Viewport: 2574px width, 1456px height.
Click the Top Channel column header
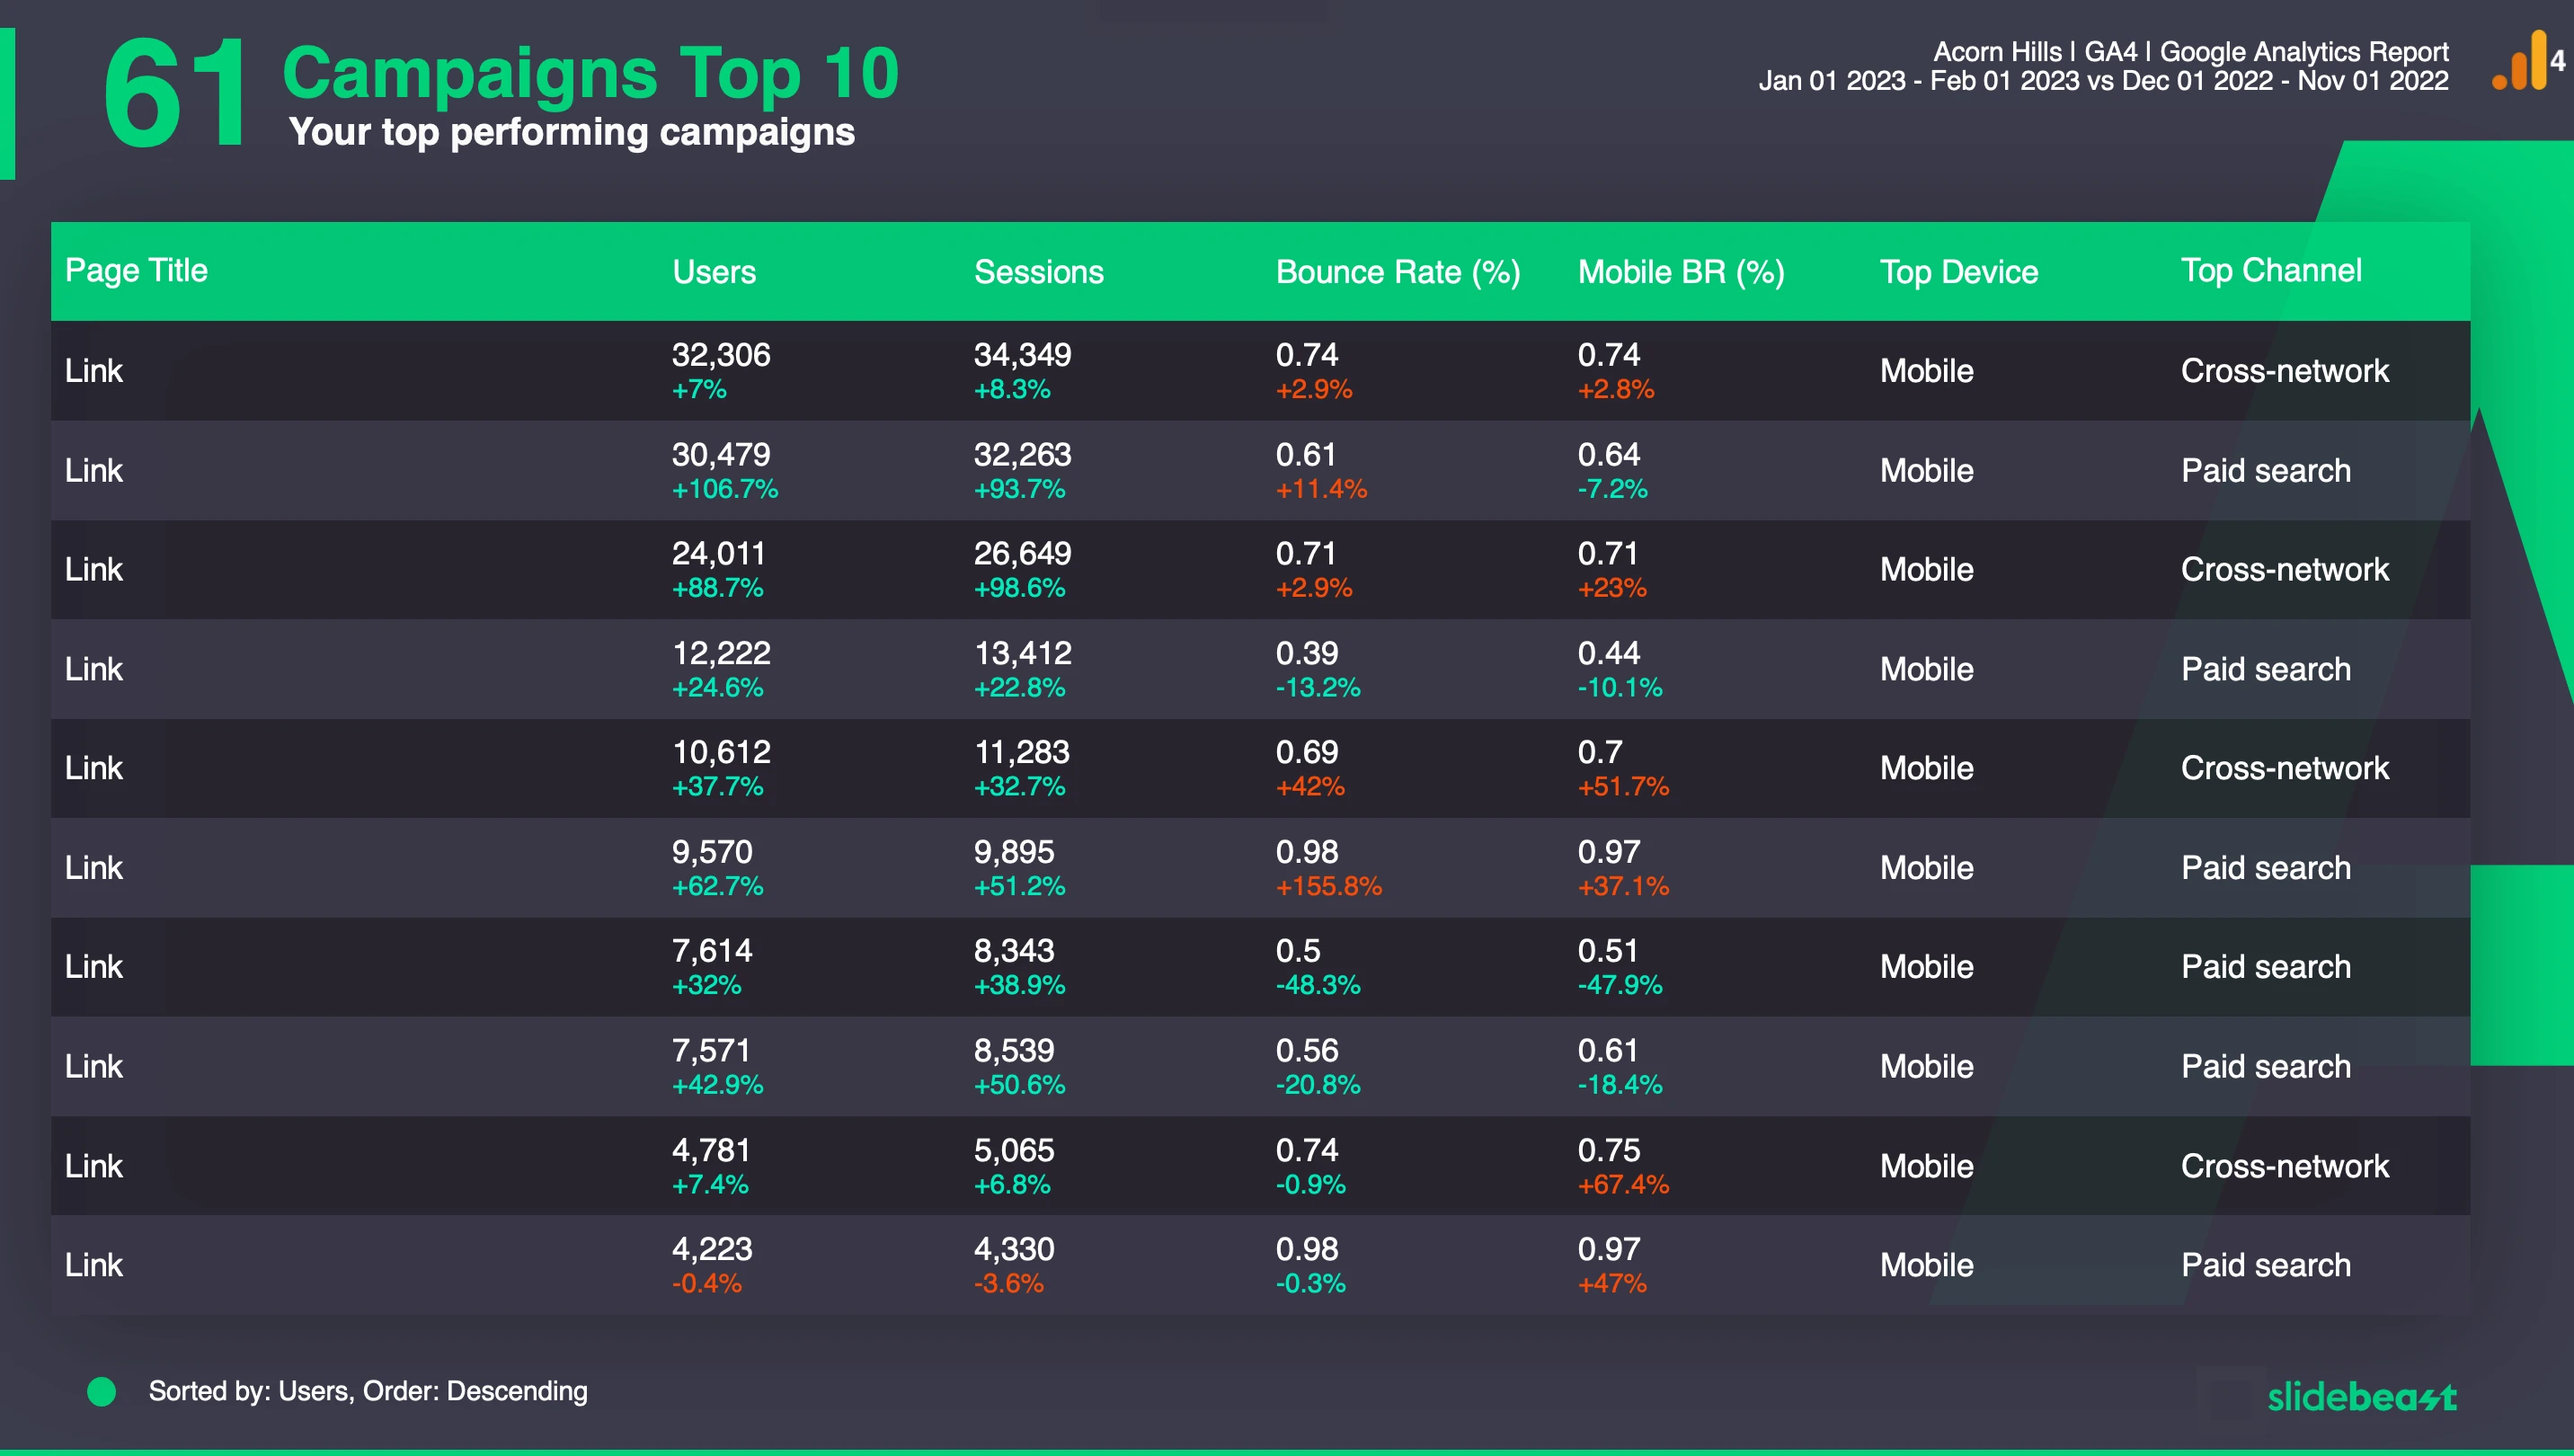click(2271, 271)
